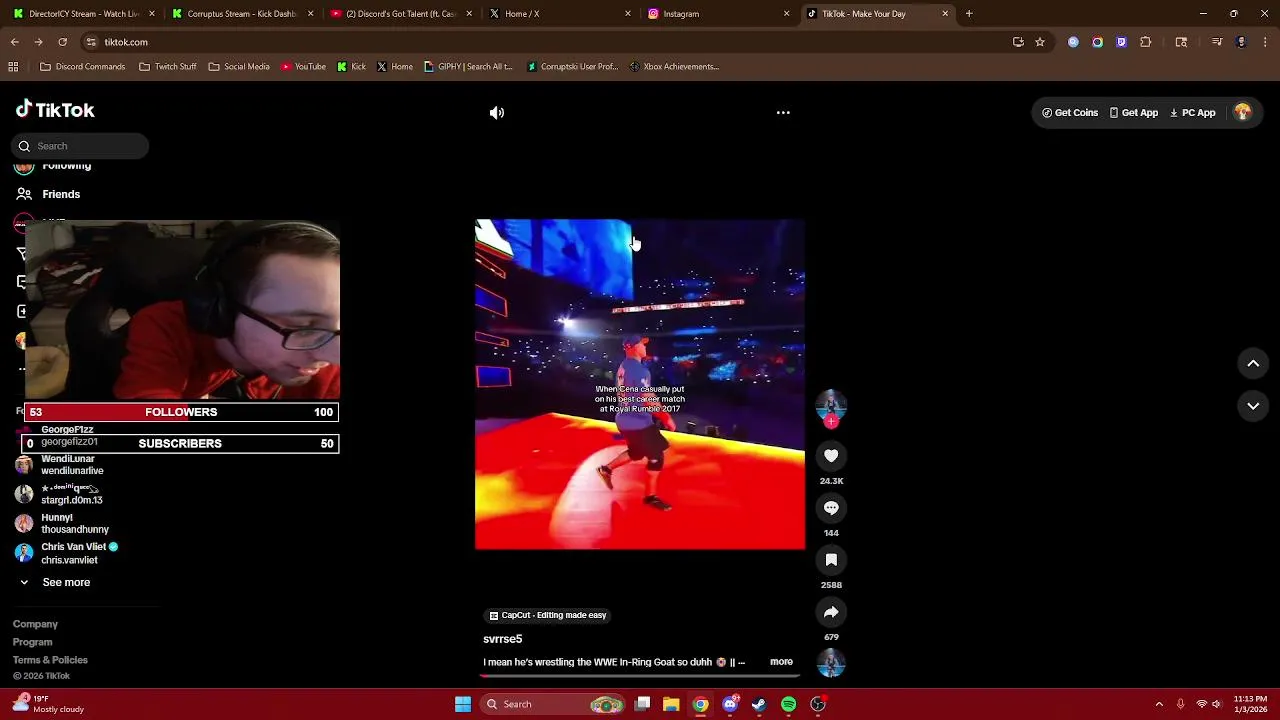Share the video with the arrow icon
The height and width of the screenshot is (720, 1280).
click(831, 612)
